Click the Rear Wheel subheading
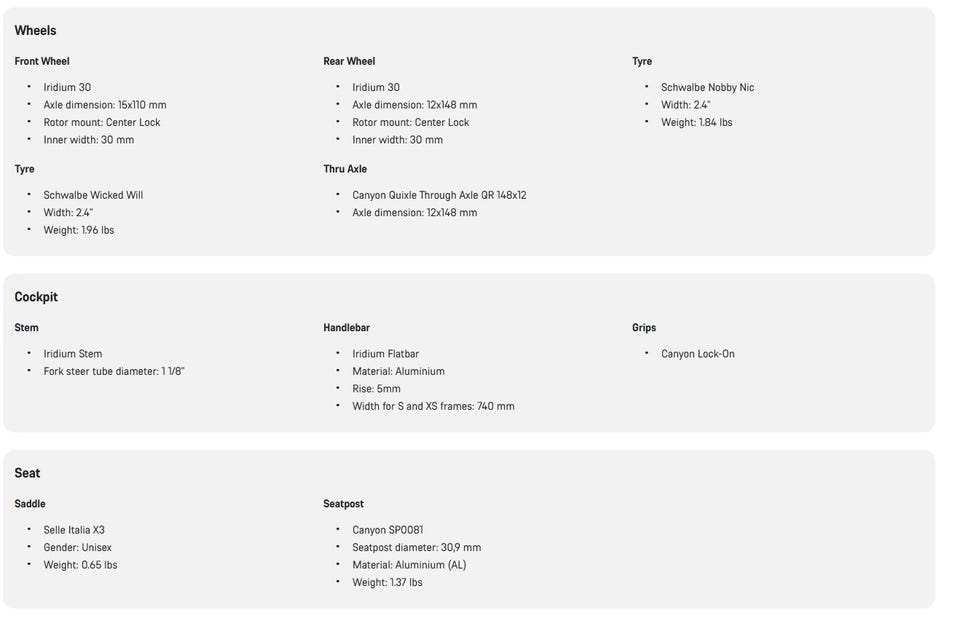960x618 pixels. (x=349, y=61)
